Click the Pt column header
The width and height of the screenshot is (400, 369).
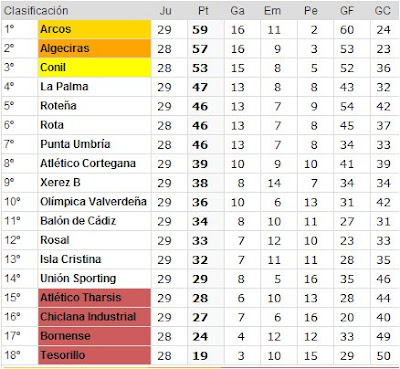[x=203, y=11]
